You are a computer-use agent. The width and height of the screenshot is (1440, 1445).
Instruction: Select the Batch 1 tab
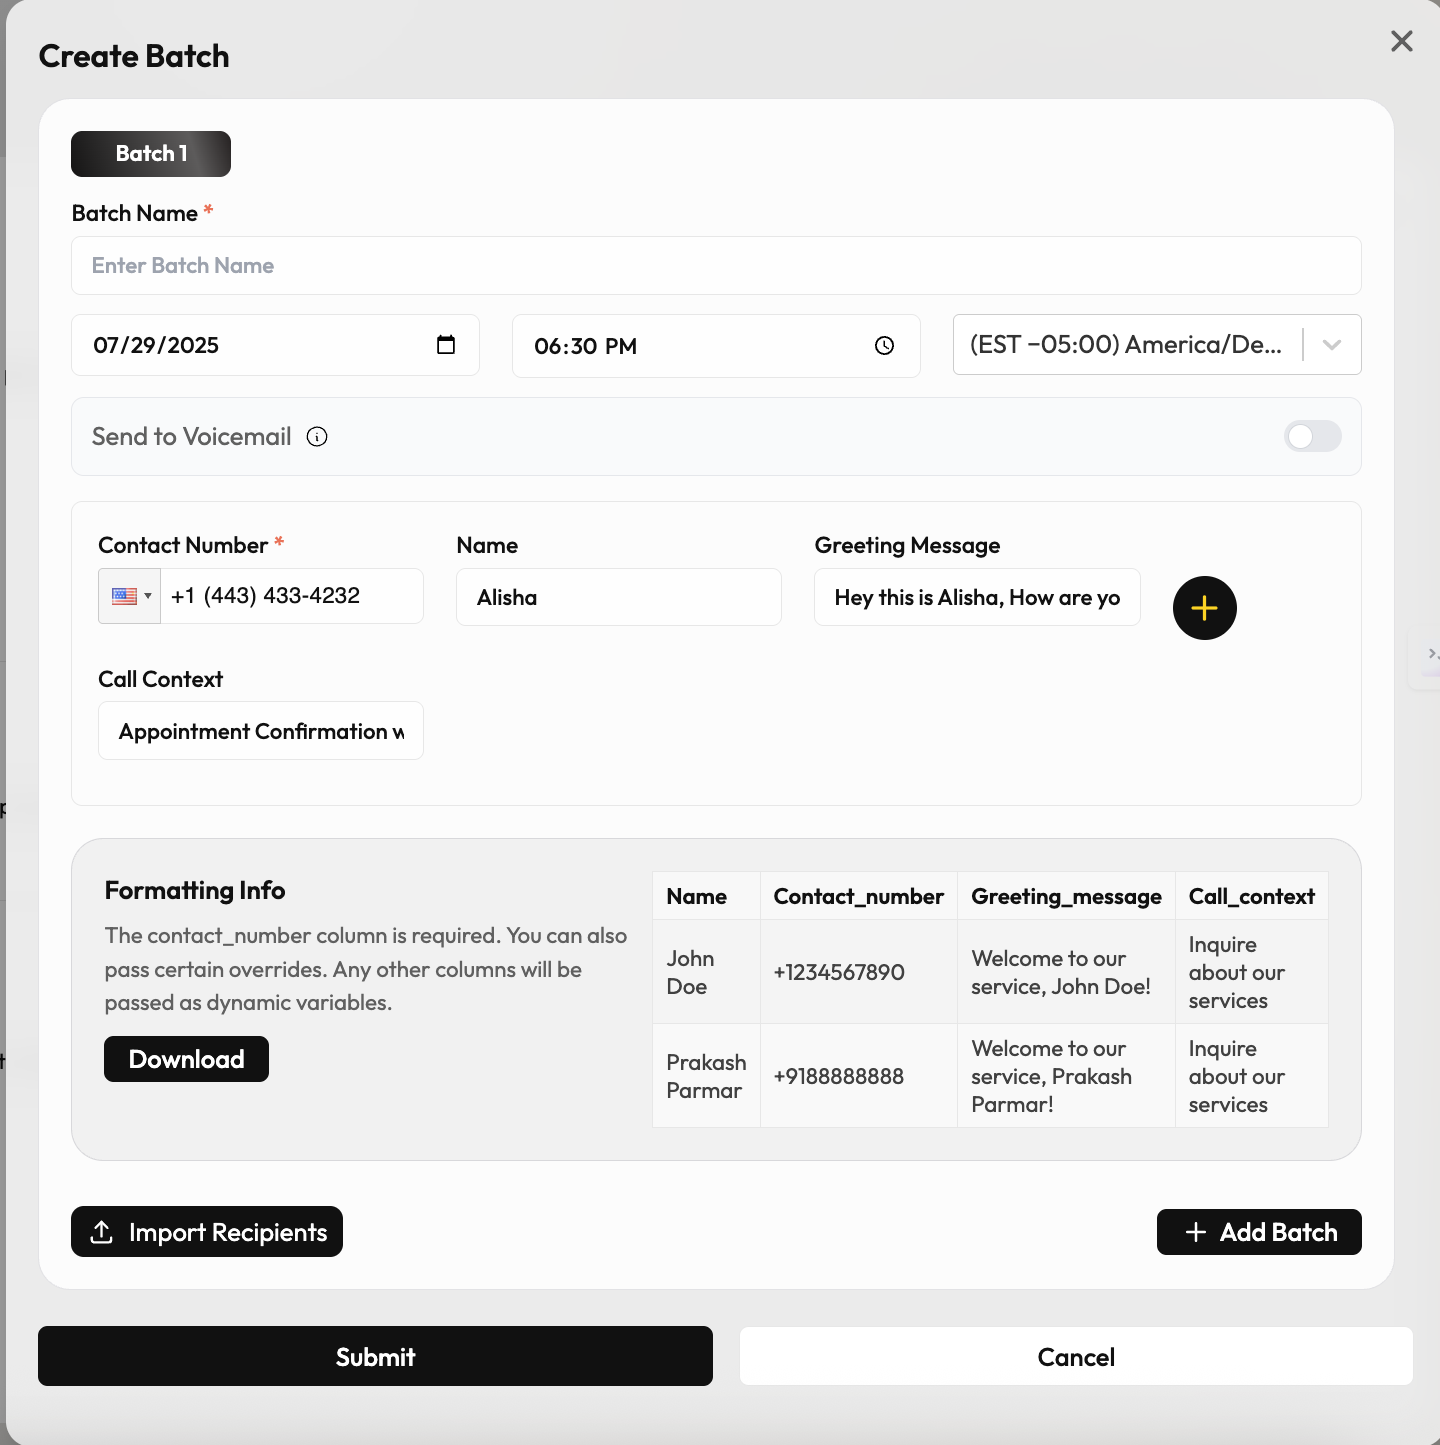pos(150,153)
